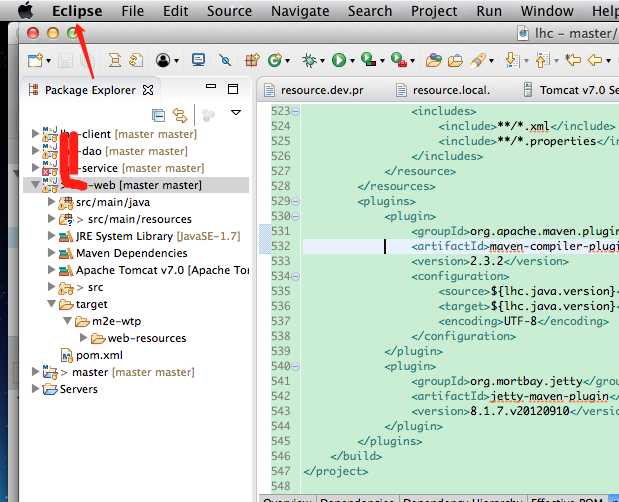Image resolution: width=619 pixels, height=502 pixels.
Task: Collapse the plugin fold at line 530
Action: tap(295, 216)
